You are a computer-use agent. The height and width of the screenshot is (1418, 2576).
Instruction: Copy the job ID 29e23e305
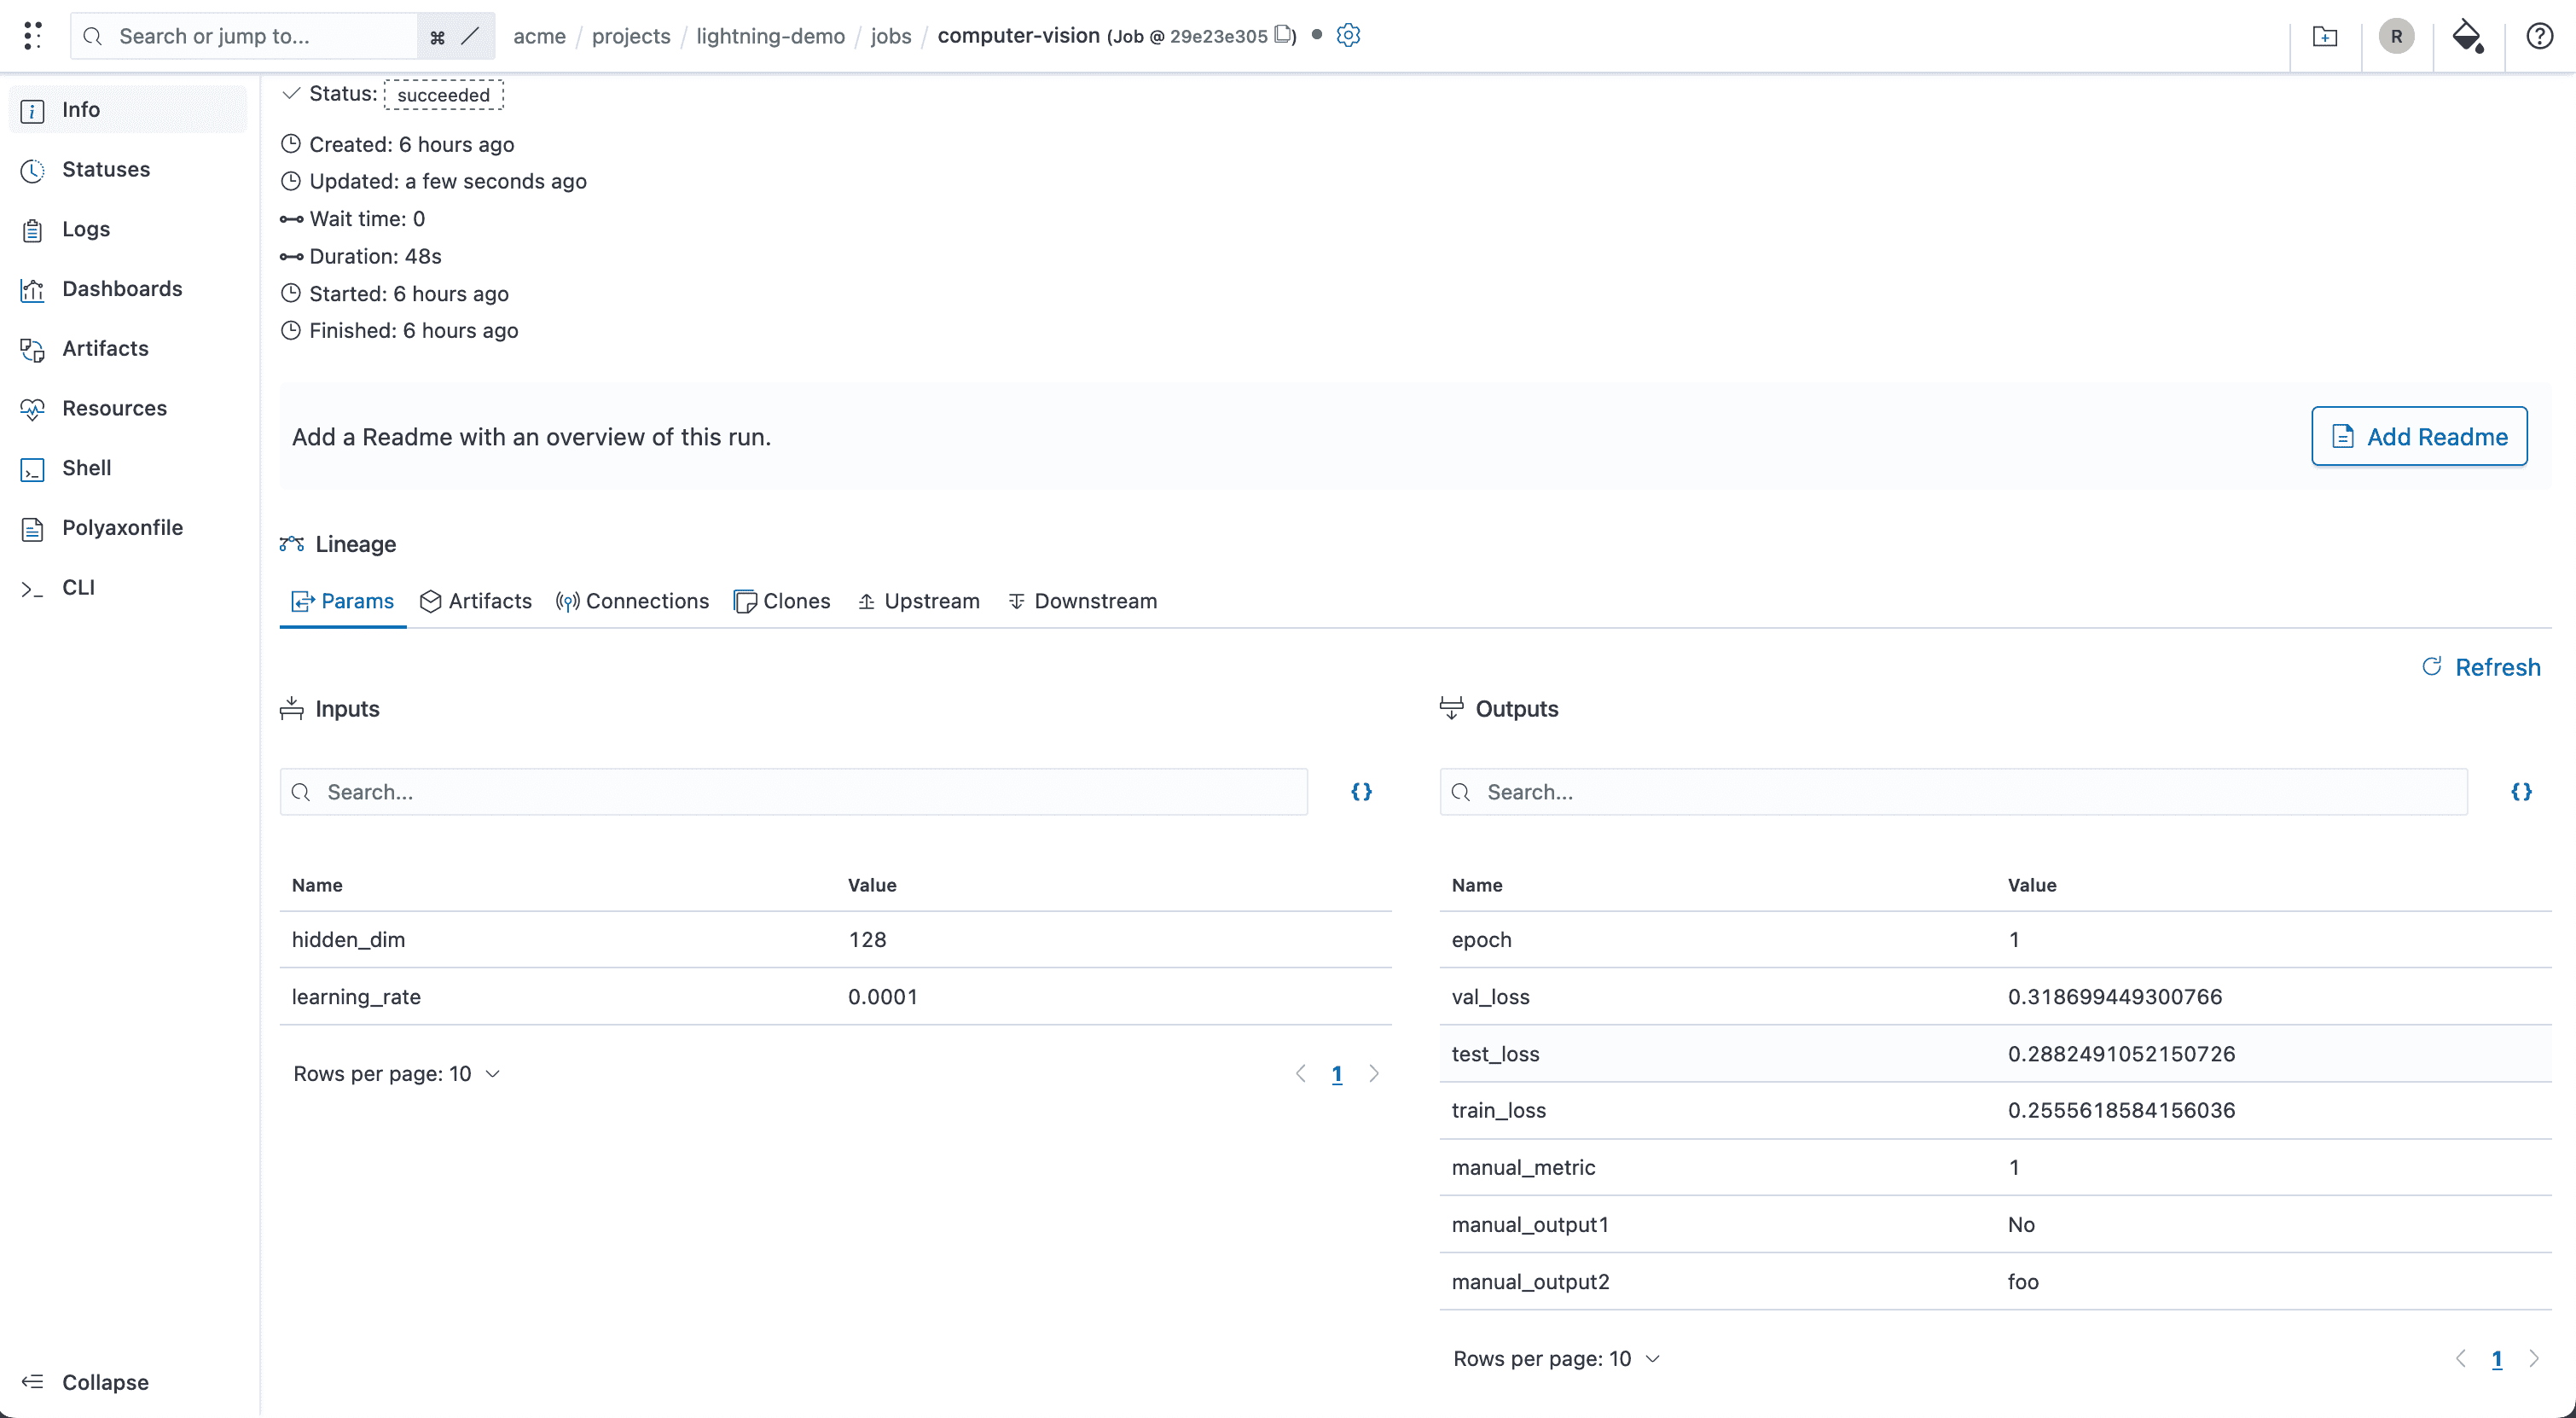coord(1285,35)
